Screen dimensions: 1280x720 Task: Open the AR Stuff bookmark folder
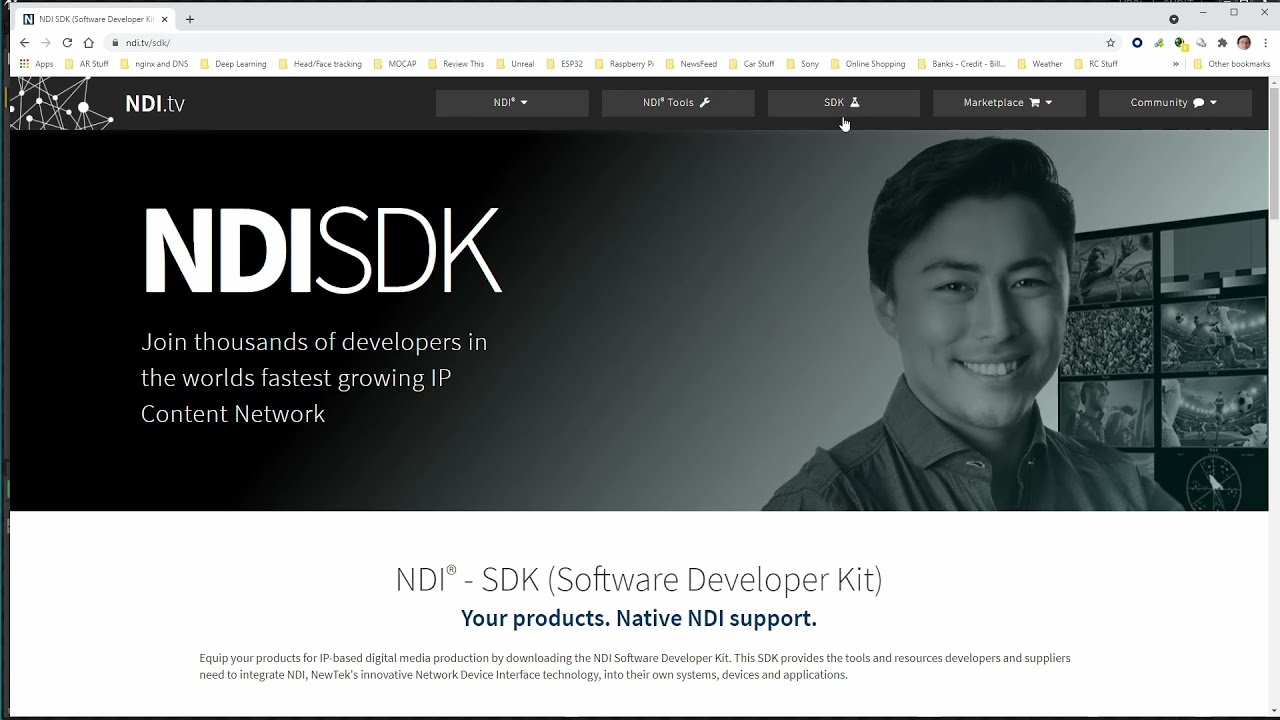click(87, 64)
